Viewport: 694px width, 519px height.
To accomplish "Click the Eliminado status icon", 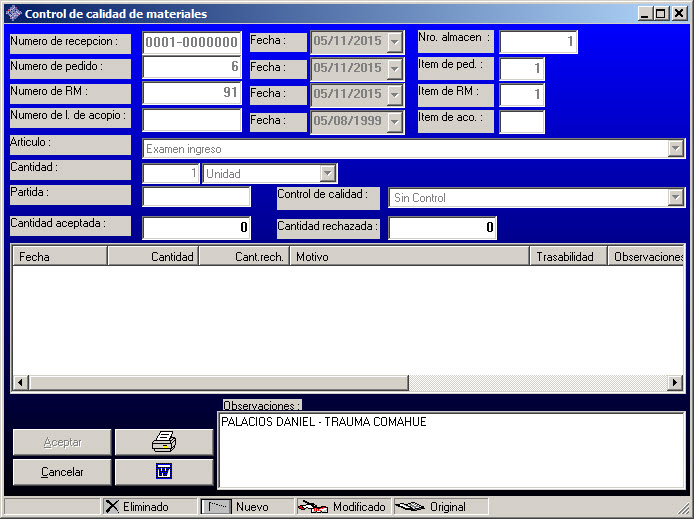I will coord(113,507).
